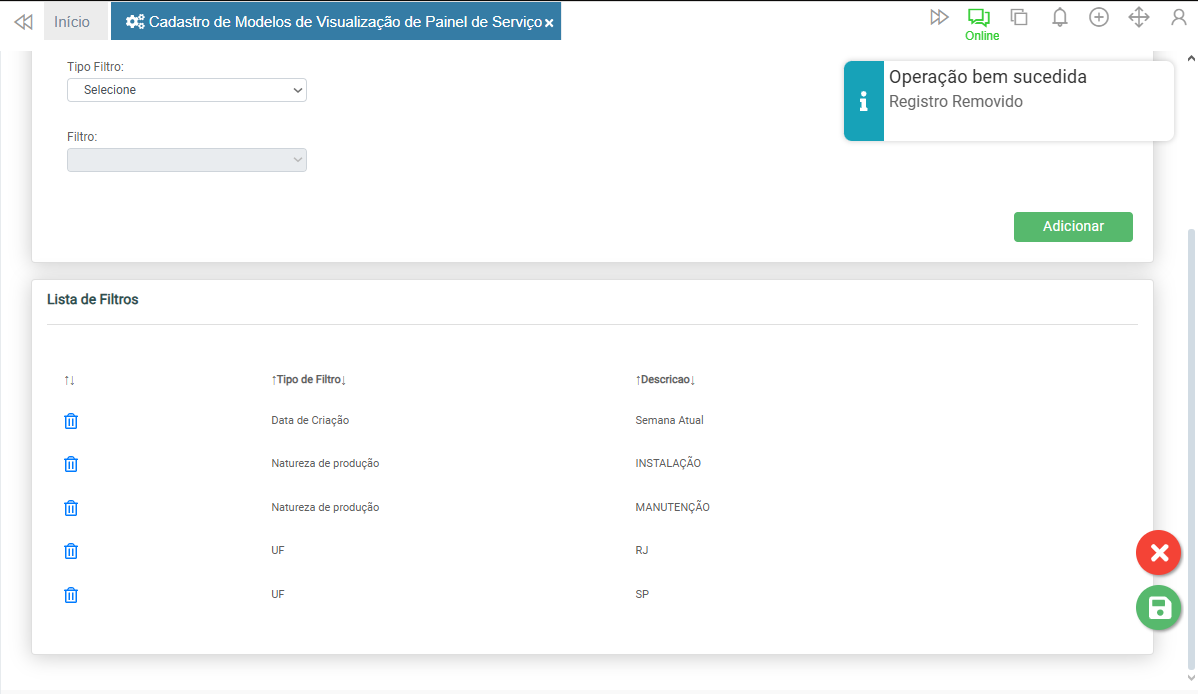
Task: Open the Tipo Filtro dropdown
Action: [x=187, y=90]
